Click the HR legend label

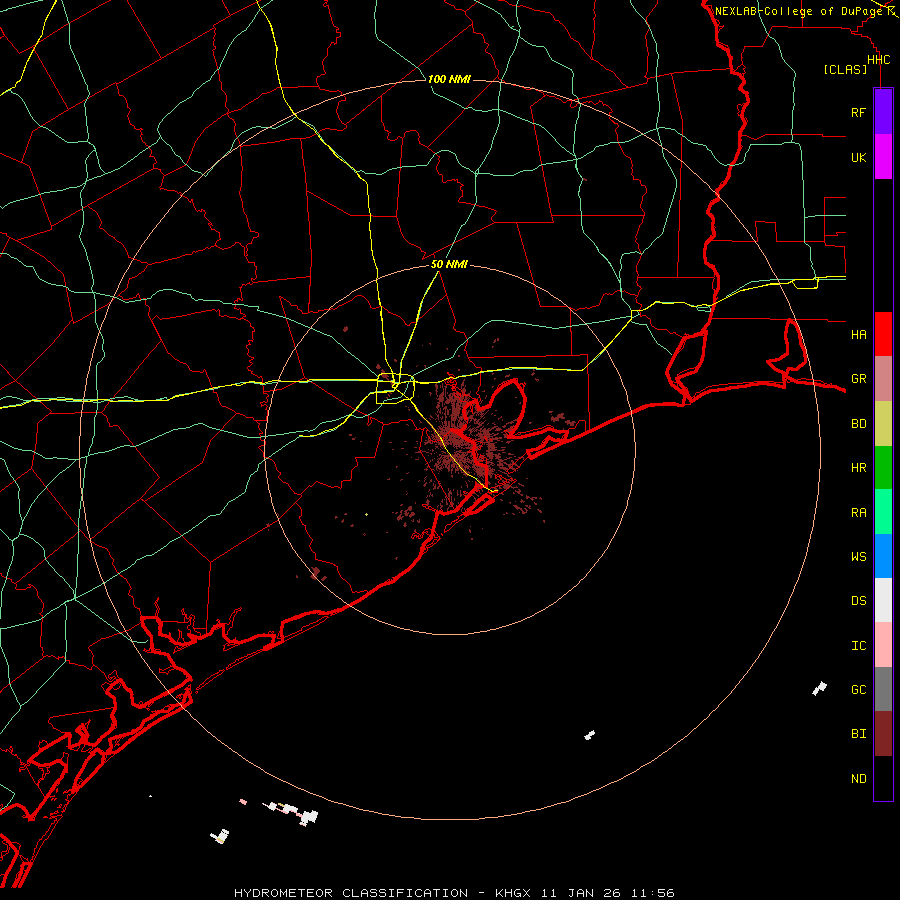pyautogui.click(x=858, y=468)
